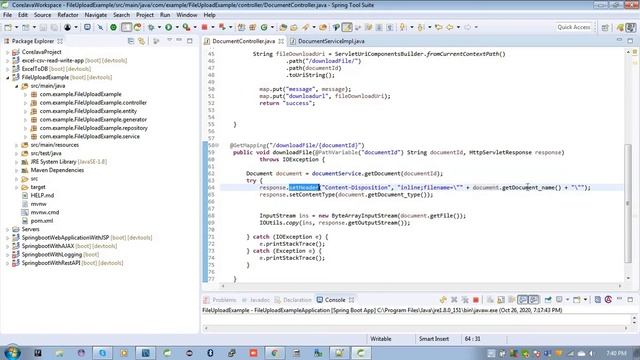Click the Back navigation yellow arrow
This screenshot has width=640, height=360.
click(449, 27)
